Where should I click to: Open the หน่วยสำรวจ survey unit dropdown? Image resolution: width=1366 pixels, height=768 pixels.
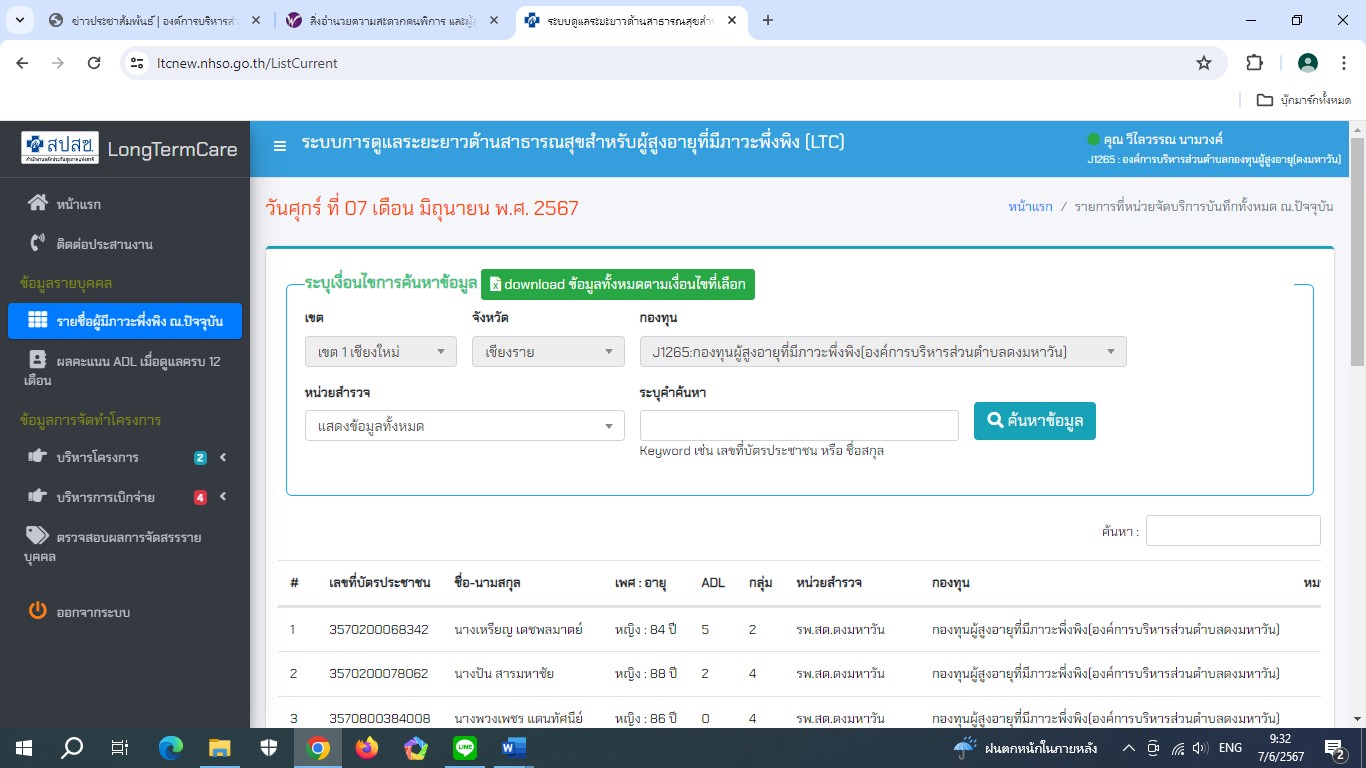(464, 426)
